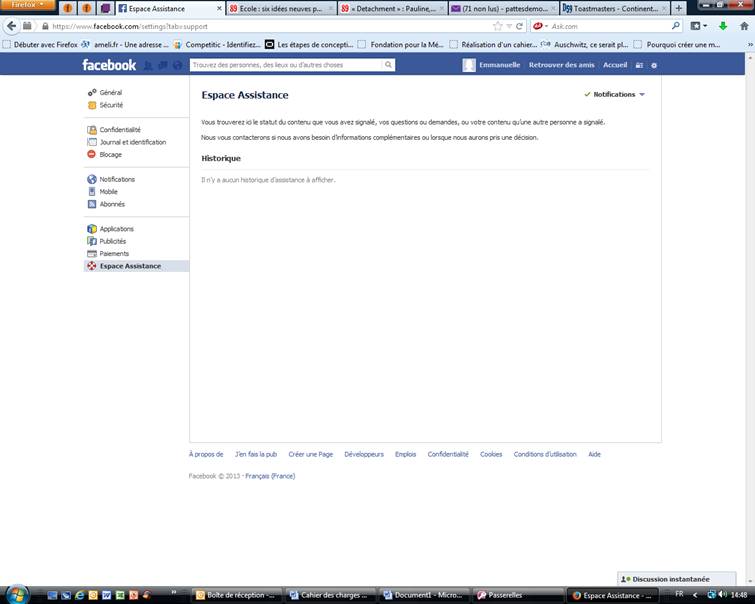
Task: Open messages icon in Facebook header
Action: tap(163, 65)
